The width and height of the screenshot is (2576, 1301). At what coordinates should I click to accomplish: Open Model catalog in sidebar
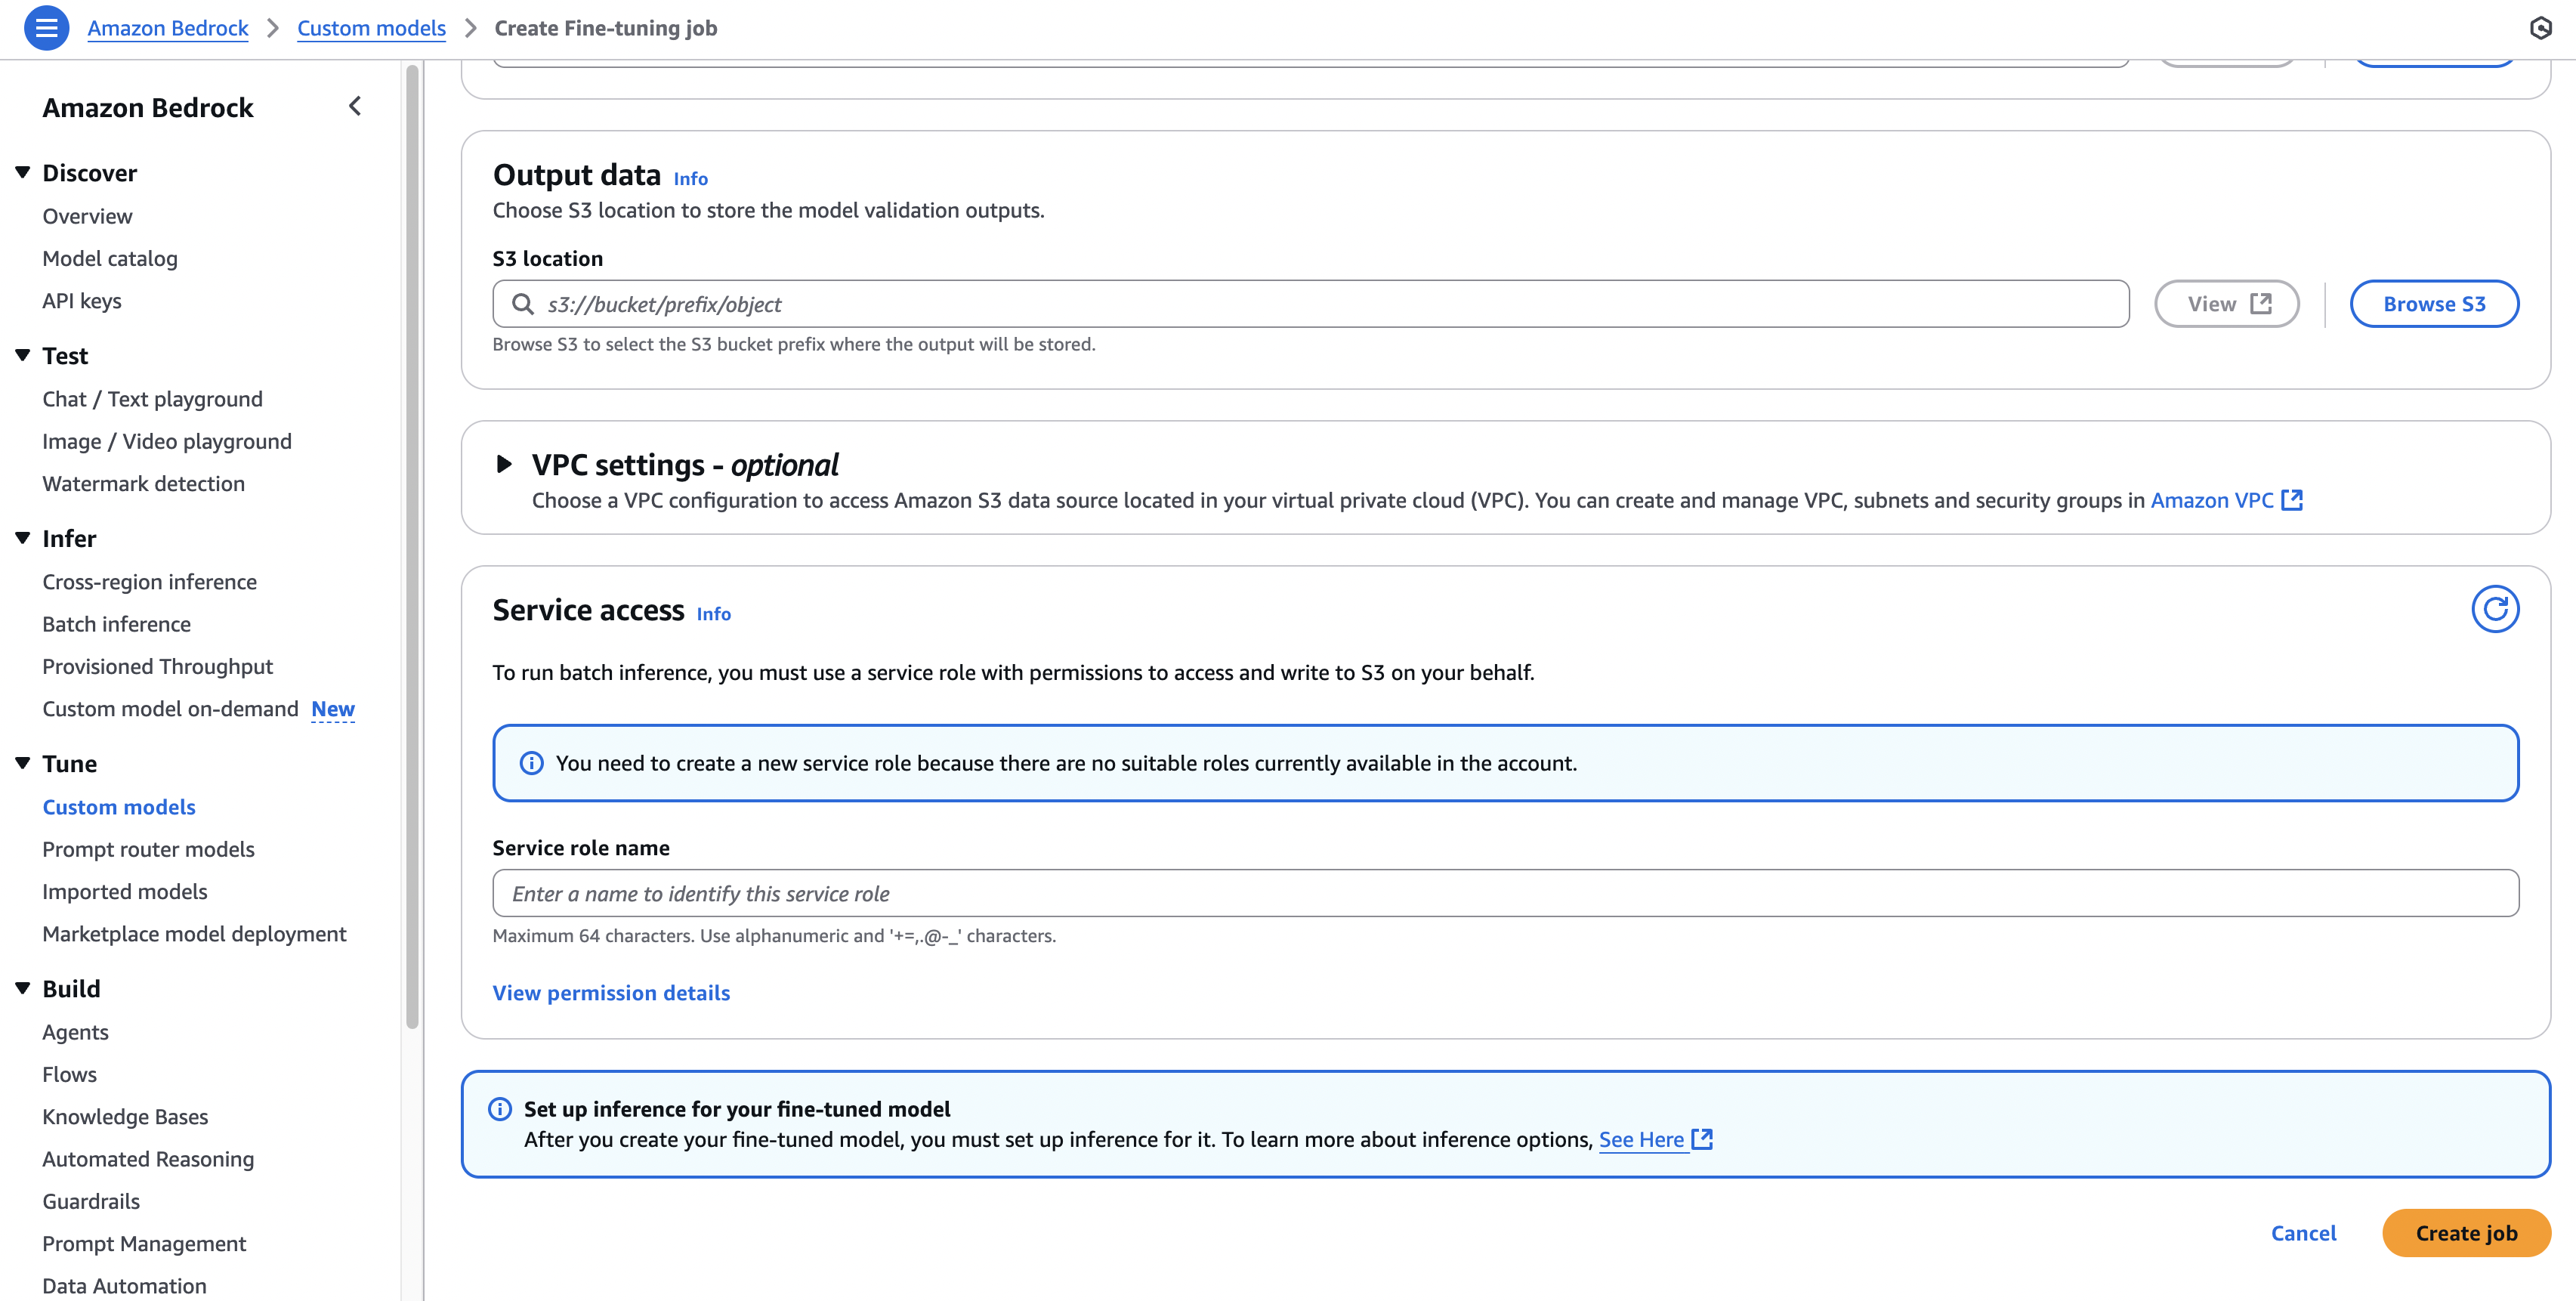point(110,258)
